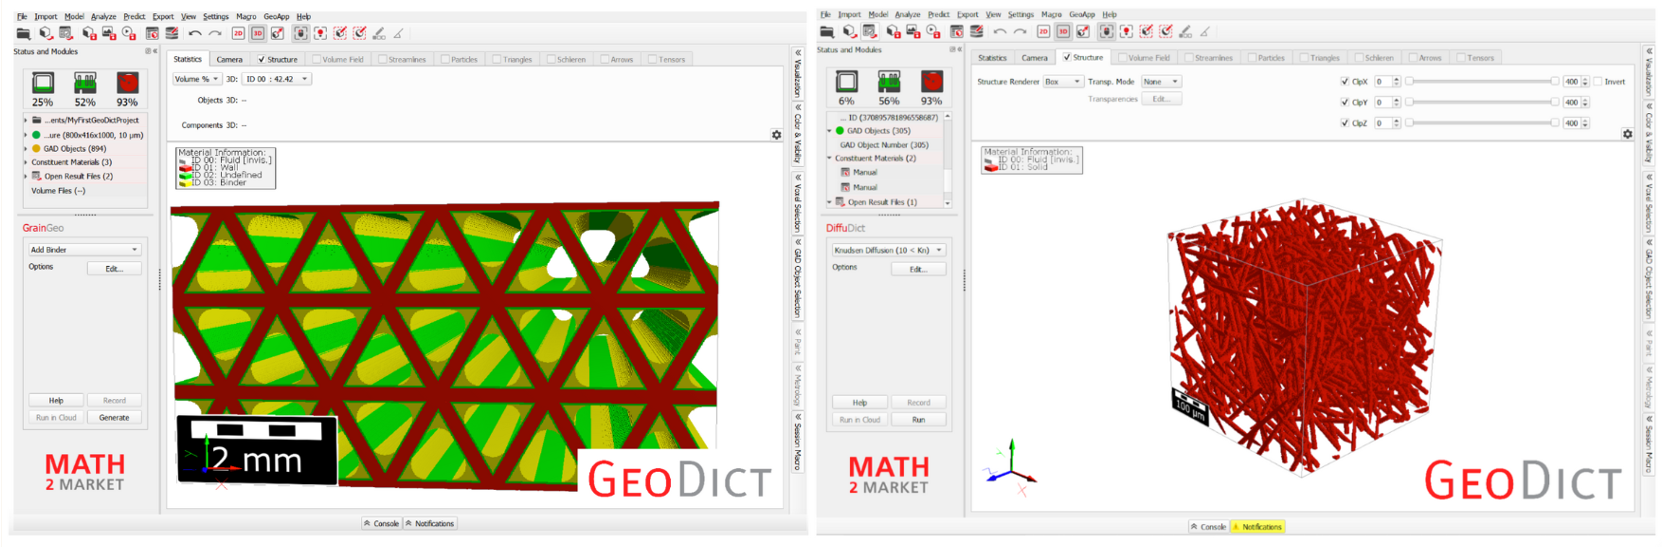Toggle ClipY checkbox in right window

click(x=1344, y=102)
